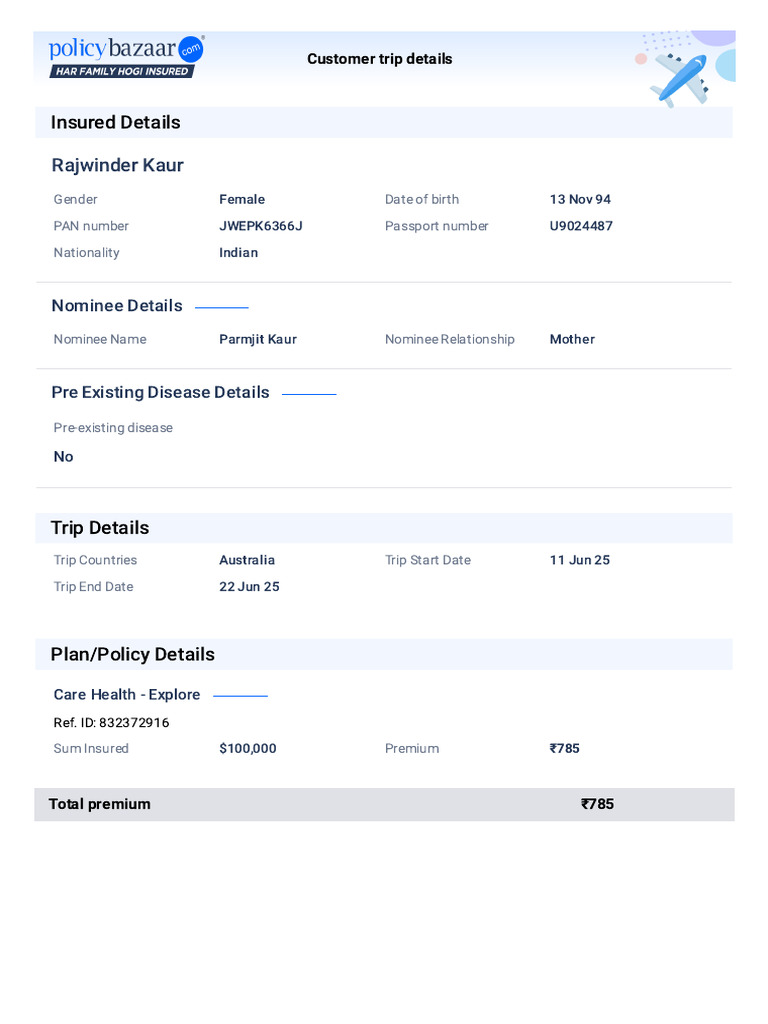Image resolution: width=768 pixels, height=1024 pixels.
Task: Click the trip start date value
Action: click(579, 560)
